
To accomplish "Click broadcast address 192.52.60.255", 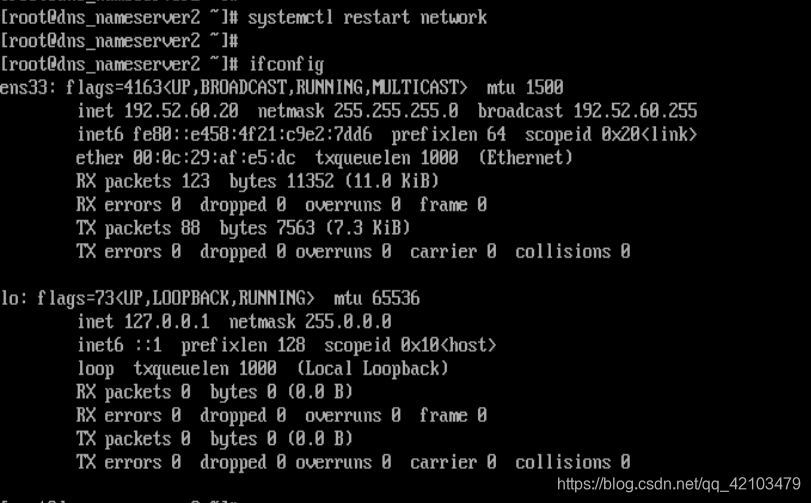I will 635,111.
